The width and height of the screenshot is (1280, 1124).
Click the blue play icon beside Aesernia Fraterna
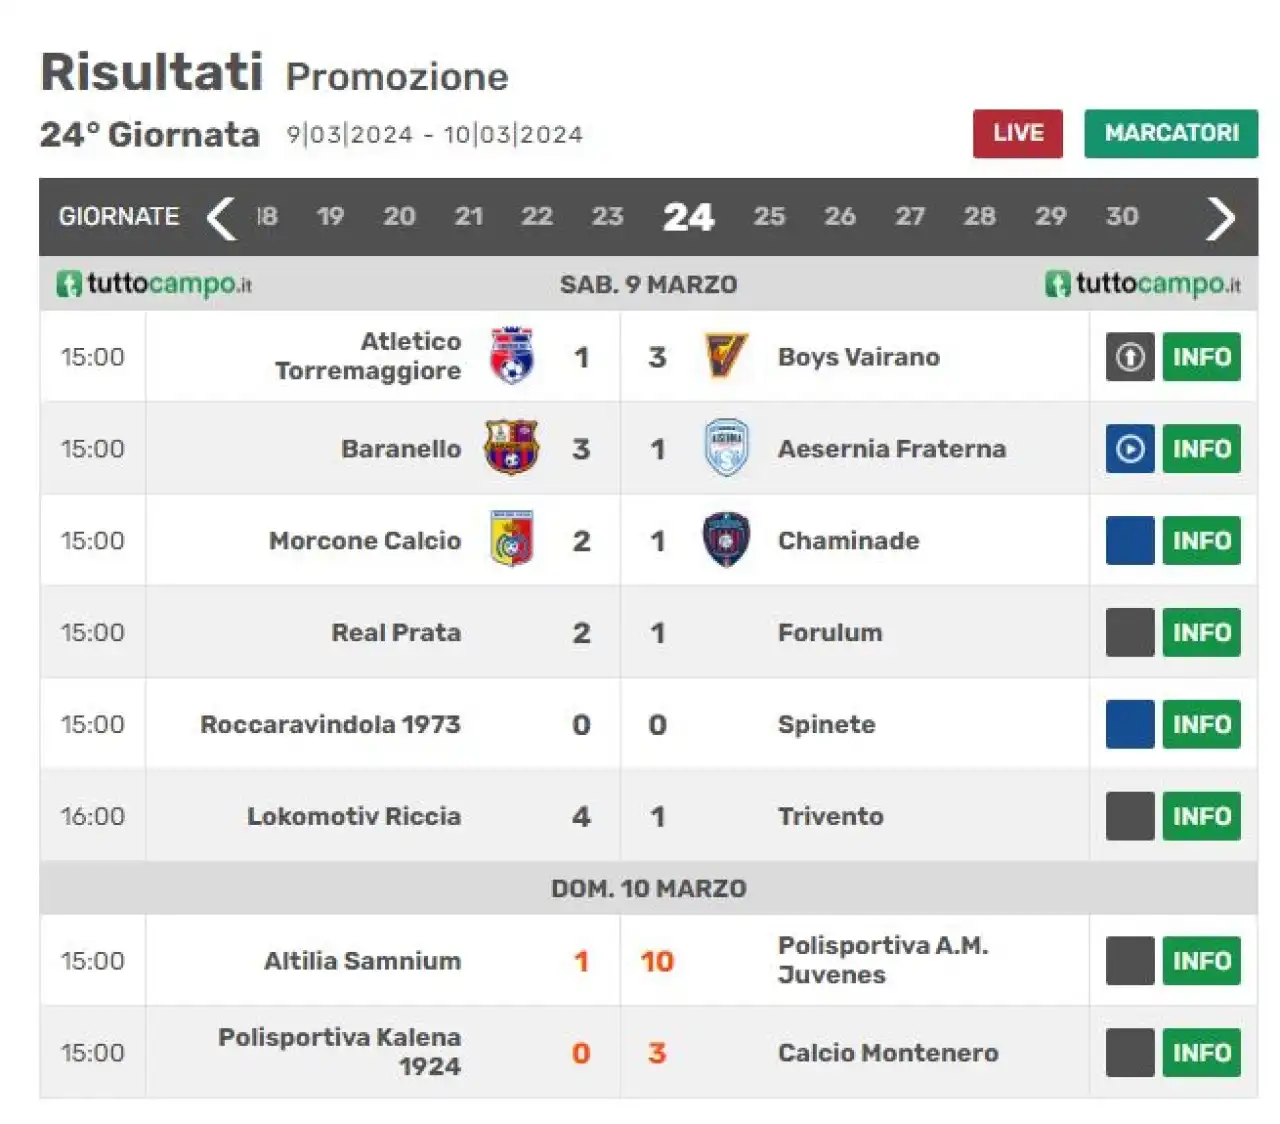(x=1130, y=449)
